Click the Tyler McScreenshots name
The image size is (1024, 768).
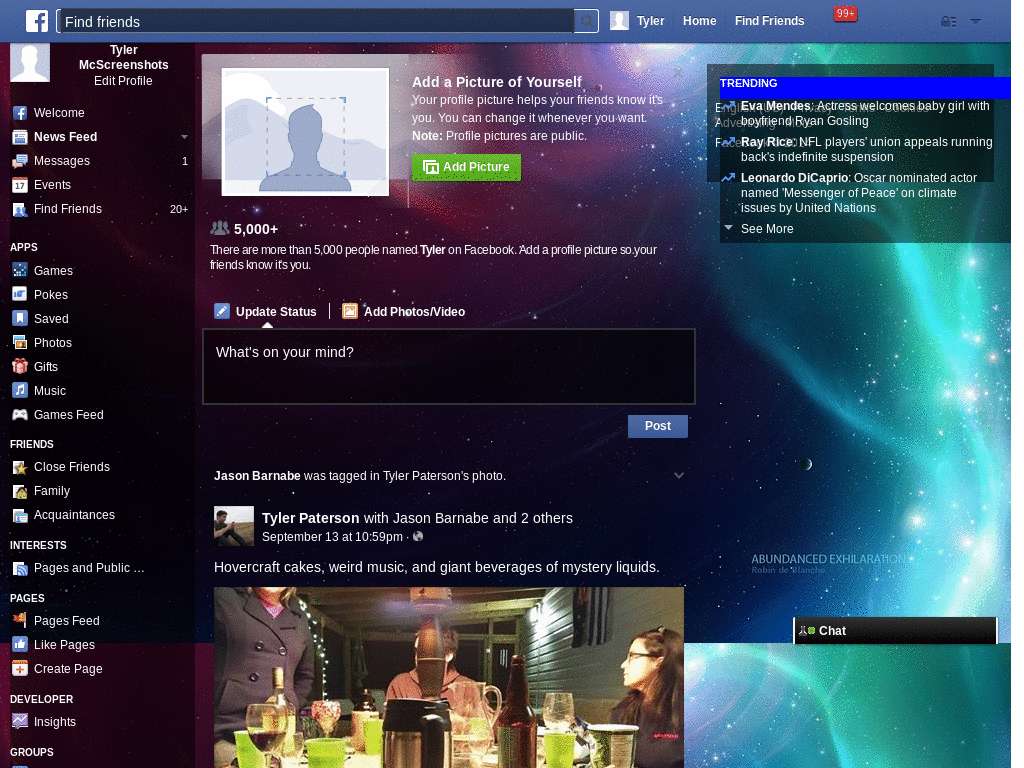click(x=123, y=57)
